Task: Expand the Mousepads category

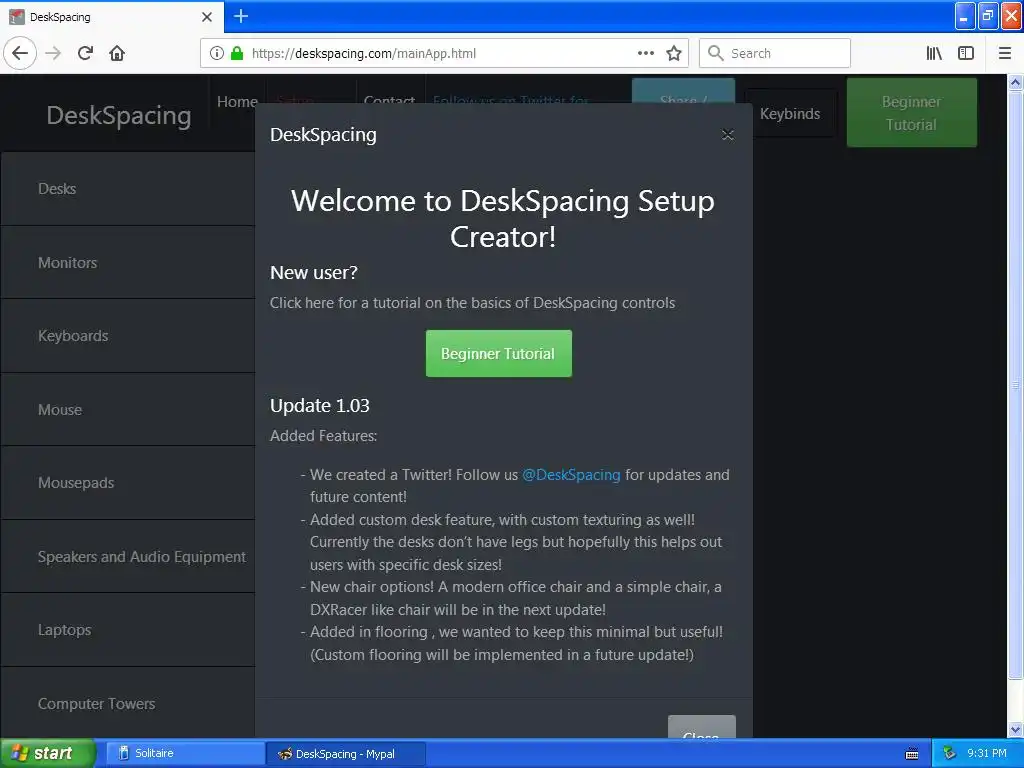Action: tap(127, 483)
